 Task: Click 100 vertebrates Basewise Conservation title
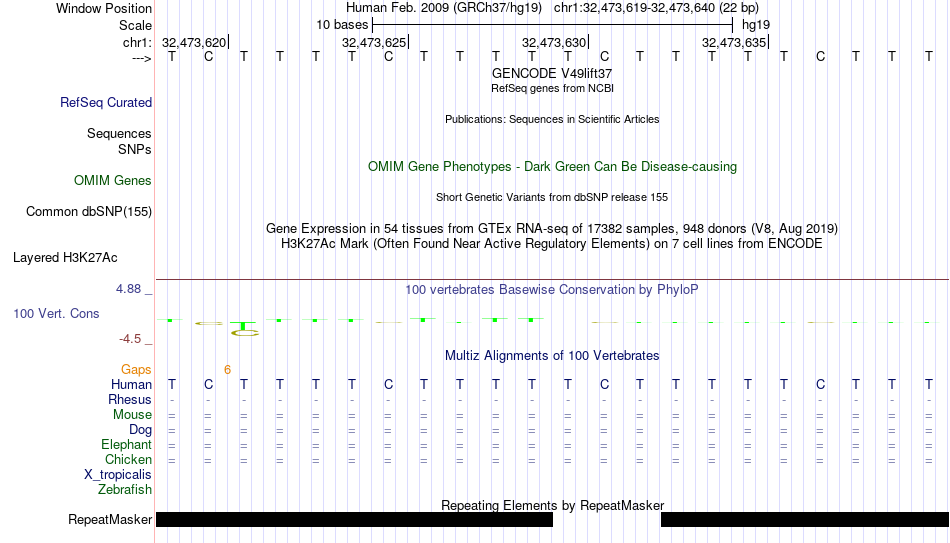click(x=552, y=290)
